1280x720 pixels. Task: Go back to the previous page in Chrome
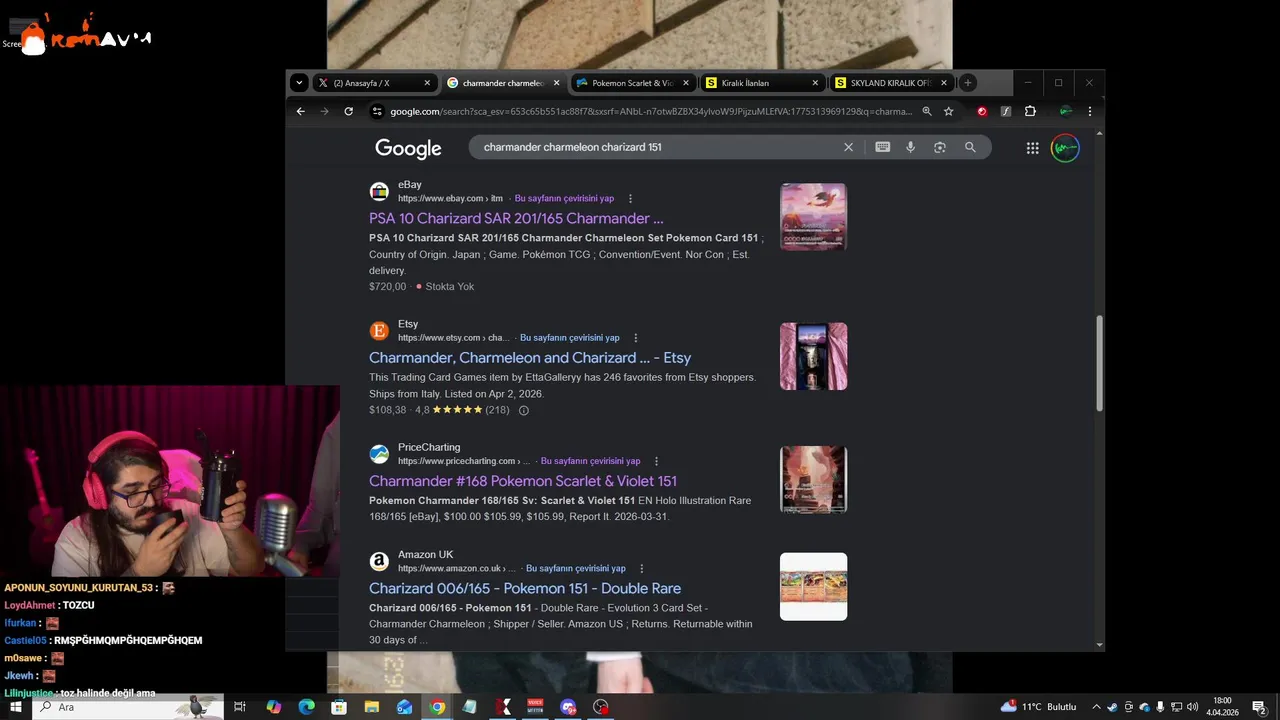(300, 111)
